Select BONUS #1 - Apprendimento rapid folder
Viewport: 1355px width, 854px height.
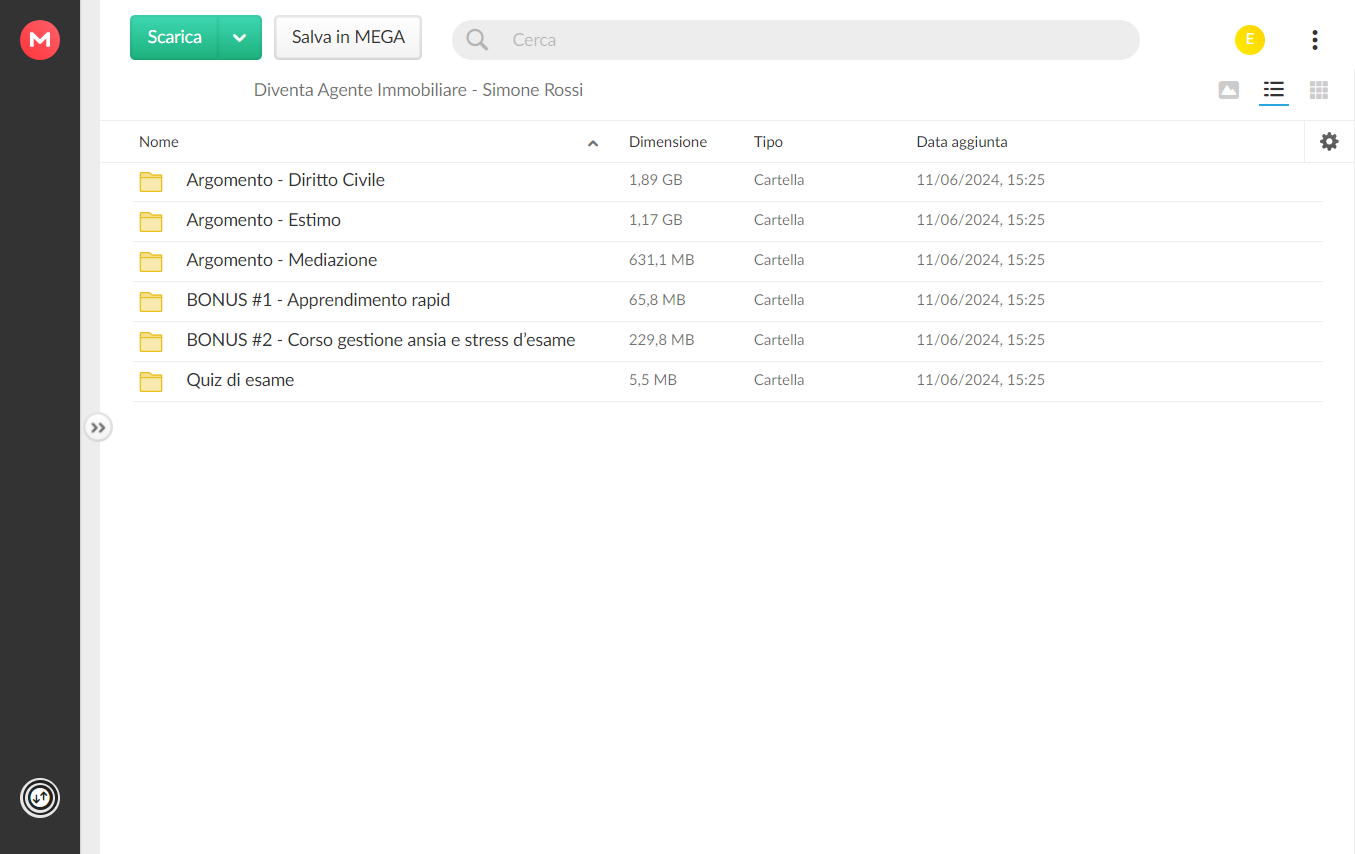pyautogui.click(x=728, y=301)
